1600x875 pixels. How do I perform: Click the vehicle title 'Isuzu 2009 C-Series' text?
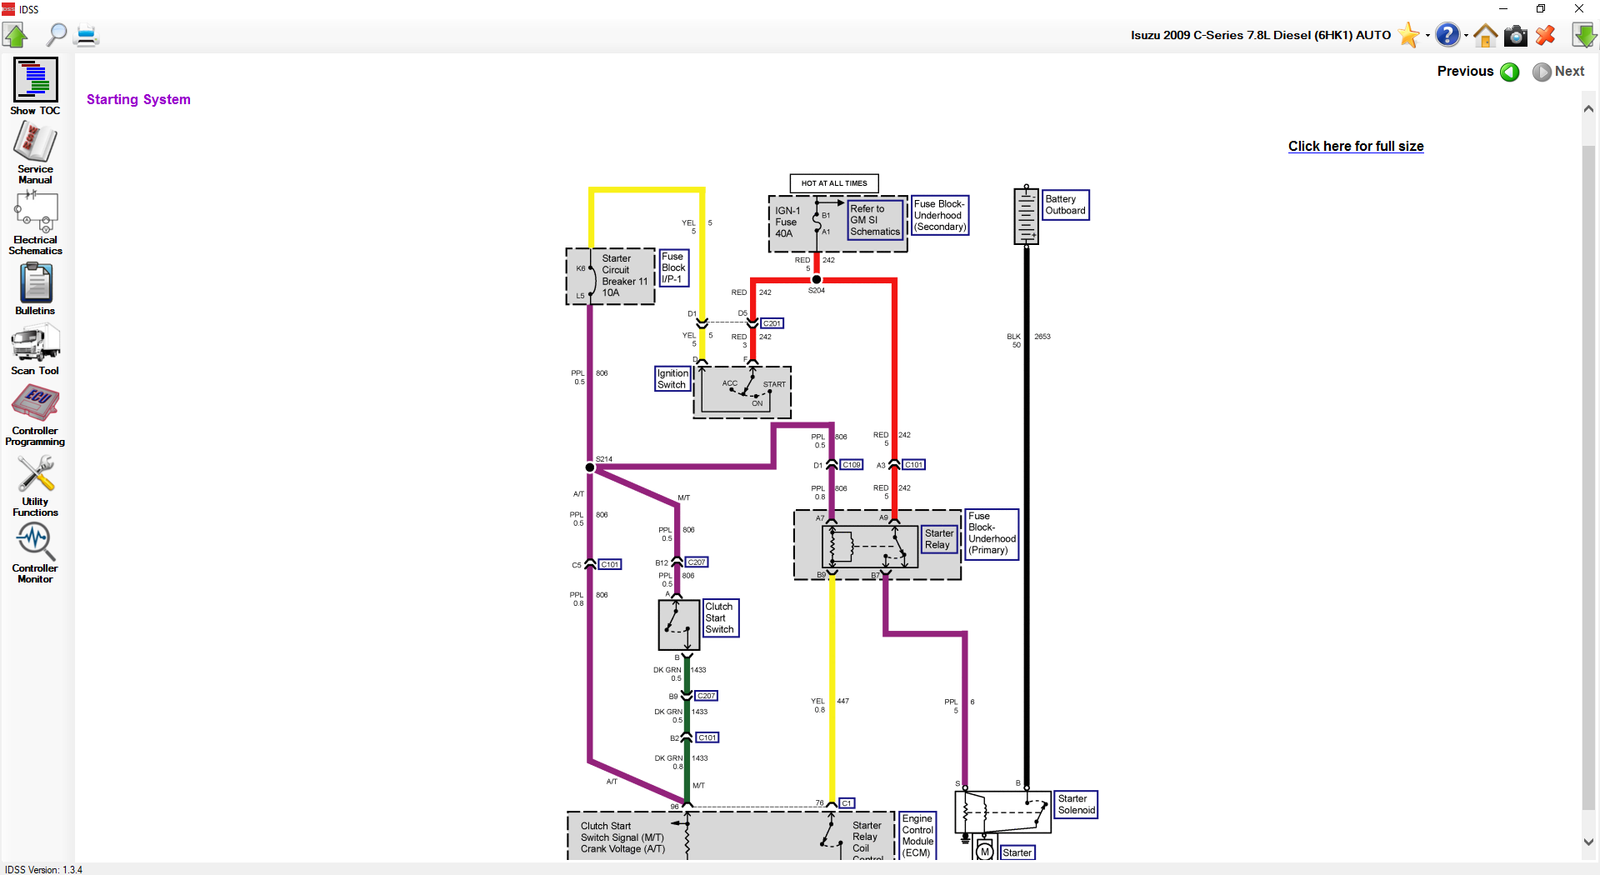coord(1261,35)
